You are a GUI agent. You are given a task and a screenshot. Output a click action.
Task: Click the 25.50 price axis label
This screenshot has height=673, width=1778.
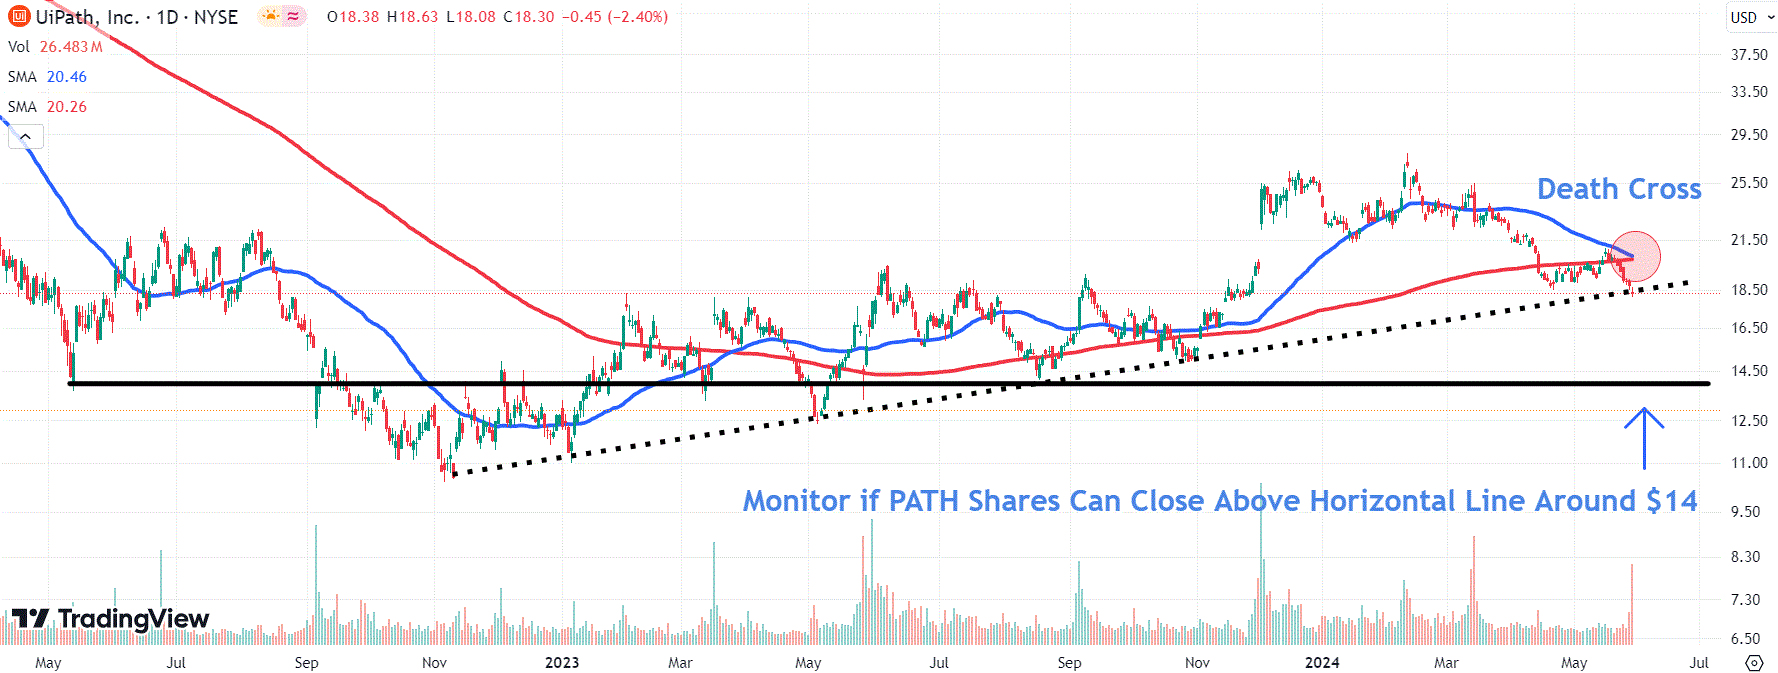coord(1749,183)
